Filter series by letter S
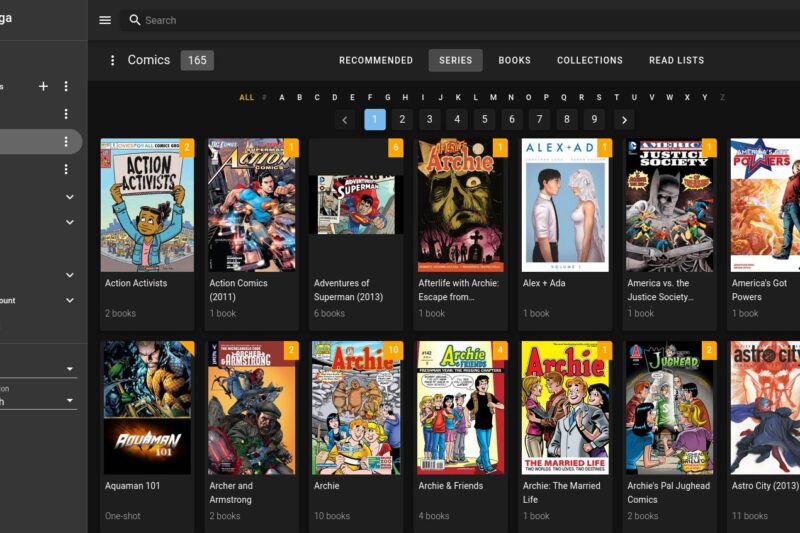800x533 pixels. pyautogui.click(x=599, y=97)
